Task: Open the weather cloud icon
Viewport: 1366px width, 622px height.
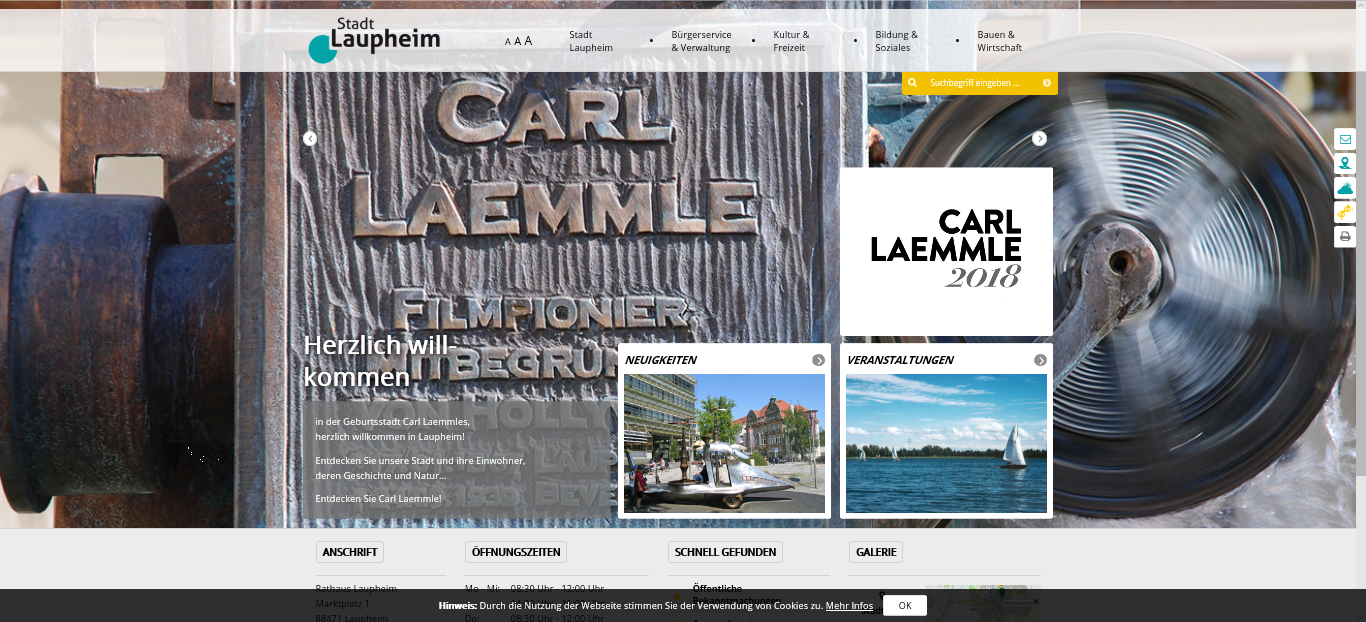Action: coord(1345,188)
